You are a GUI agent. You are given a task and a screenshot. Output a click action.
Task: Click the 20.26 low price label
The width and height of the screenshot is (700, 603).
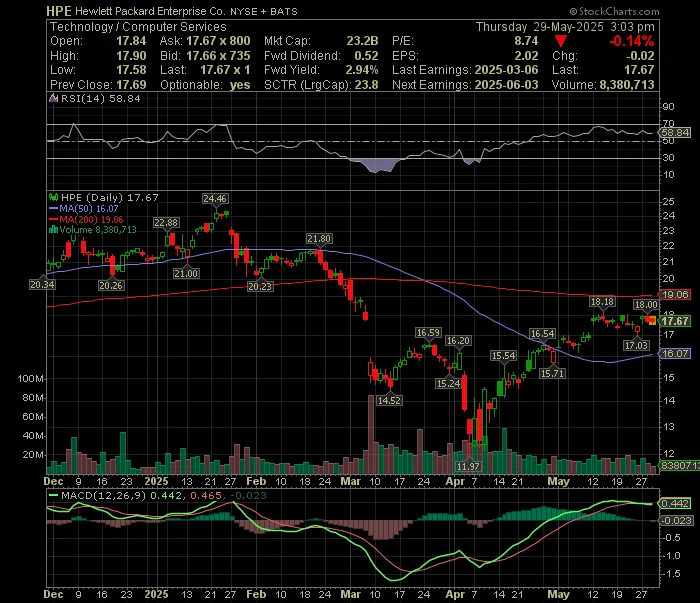[x=111, y=285]
